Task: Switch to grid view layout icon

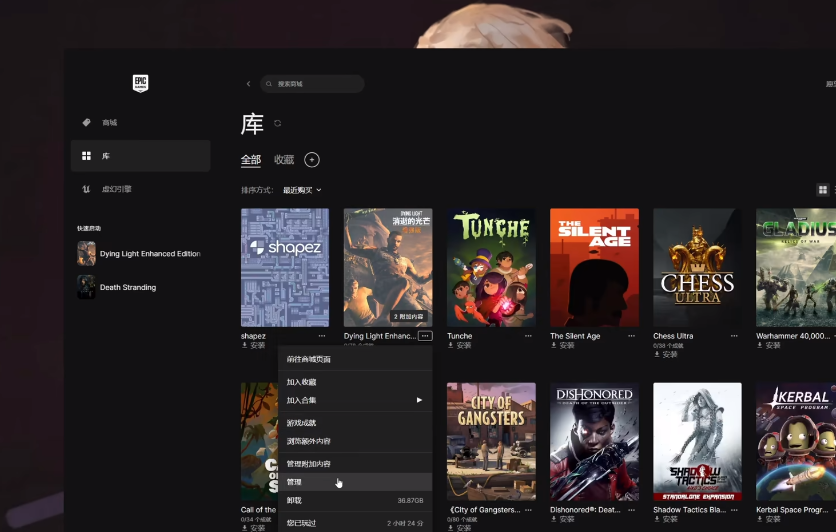Action: click(823, 189)
